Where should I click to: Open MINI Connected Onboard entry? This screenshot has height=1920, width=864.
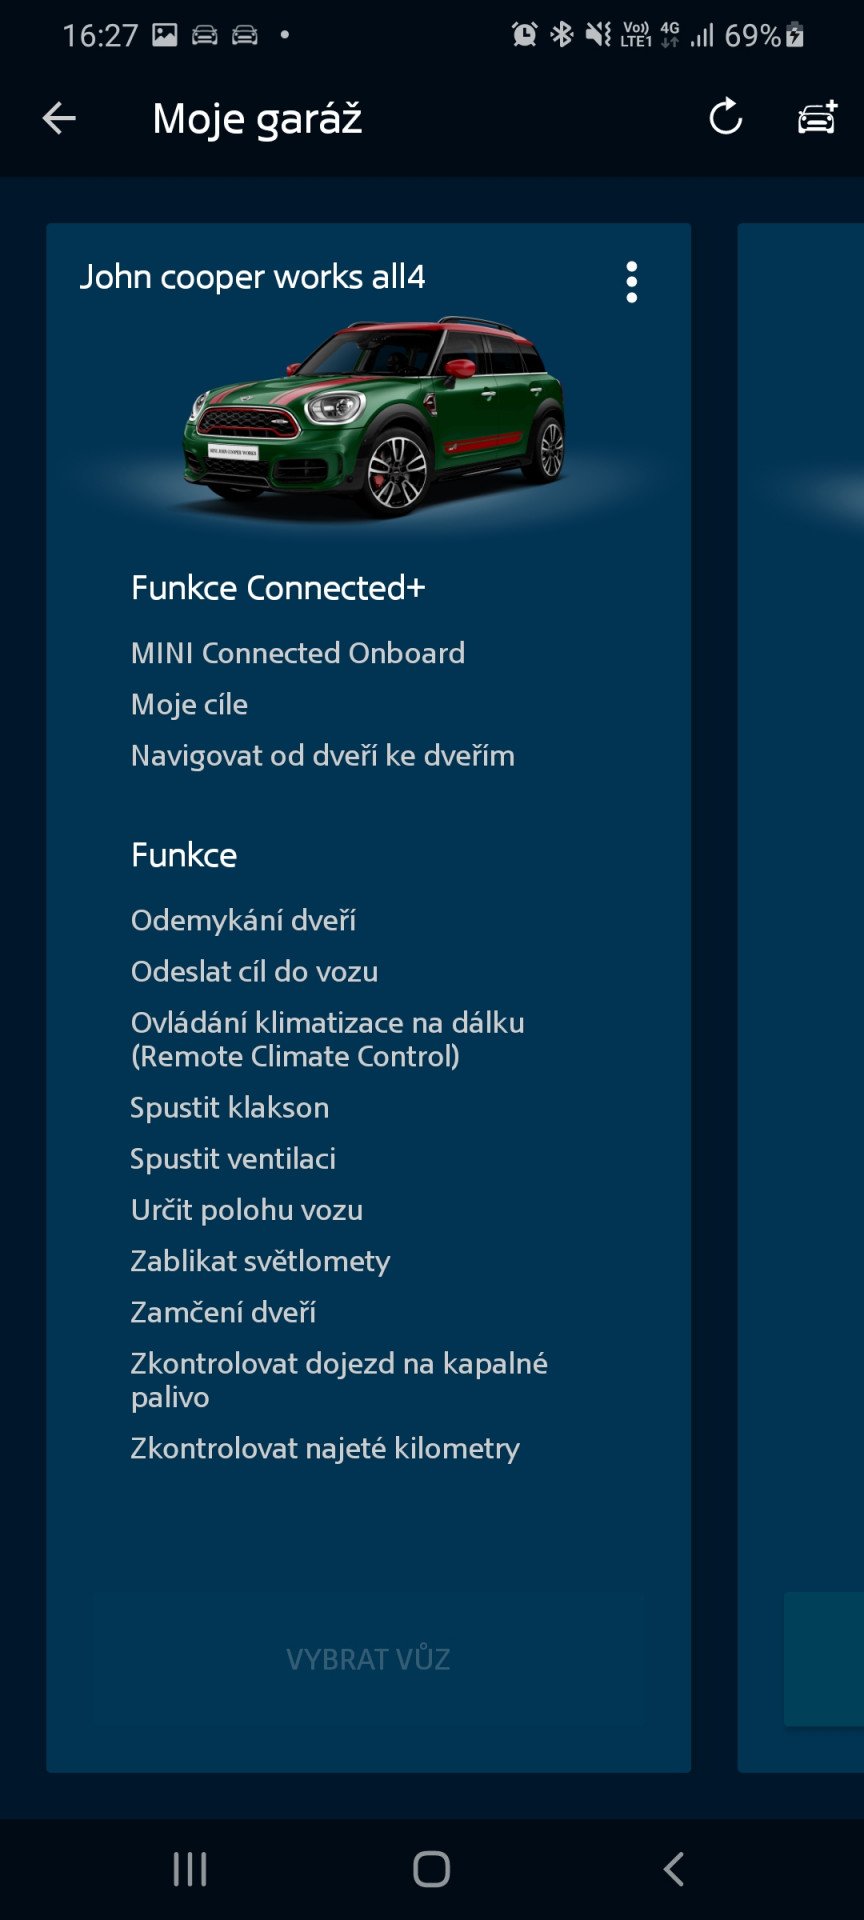298,653
